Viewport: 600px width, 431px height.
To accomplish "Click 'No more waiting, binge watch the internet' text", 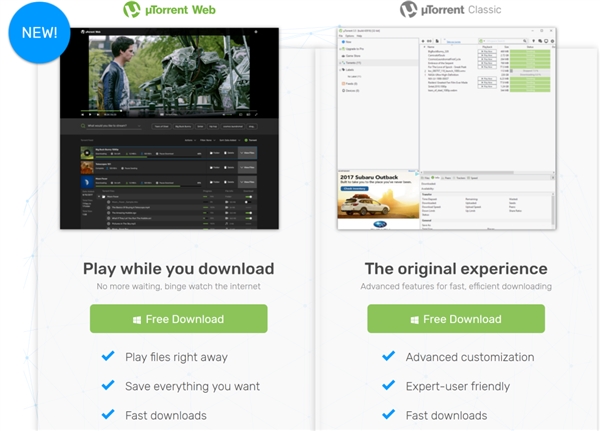I will pyautogui.click(x=179, y=286).
